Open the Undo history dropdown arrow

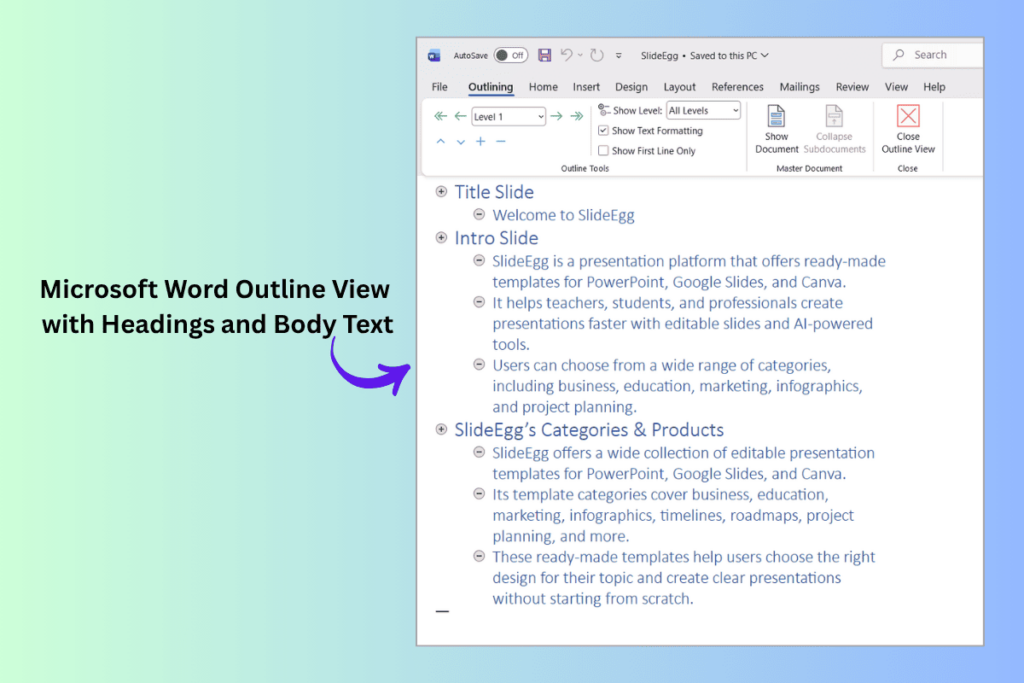(x=580, y=56)
